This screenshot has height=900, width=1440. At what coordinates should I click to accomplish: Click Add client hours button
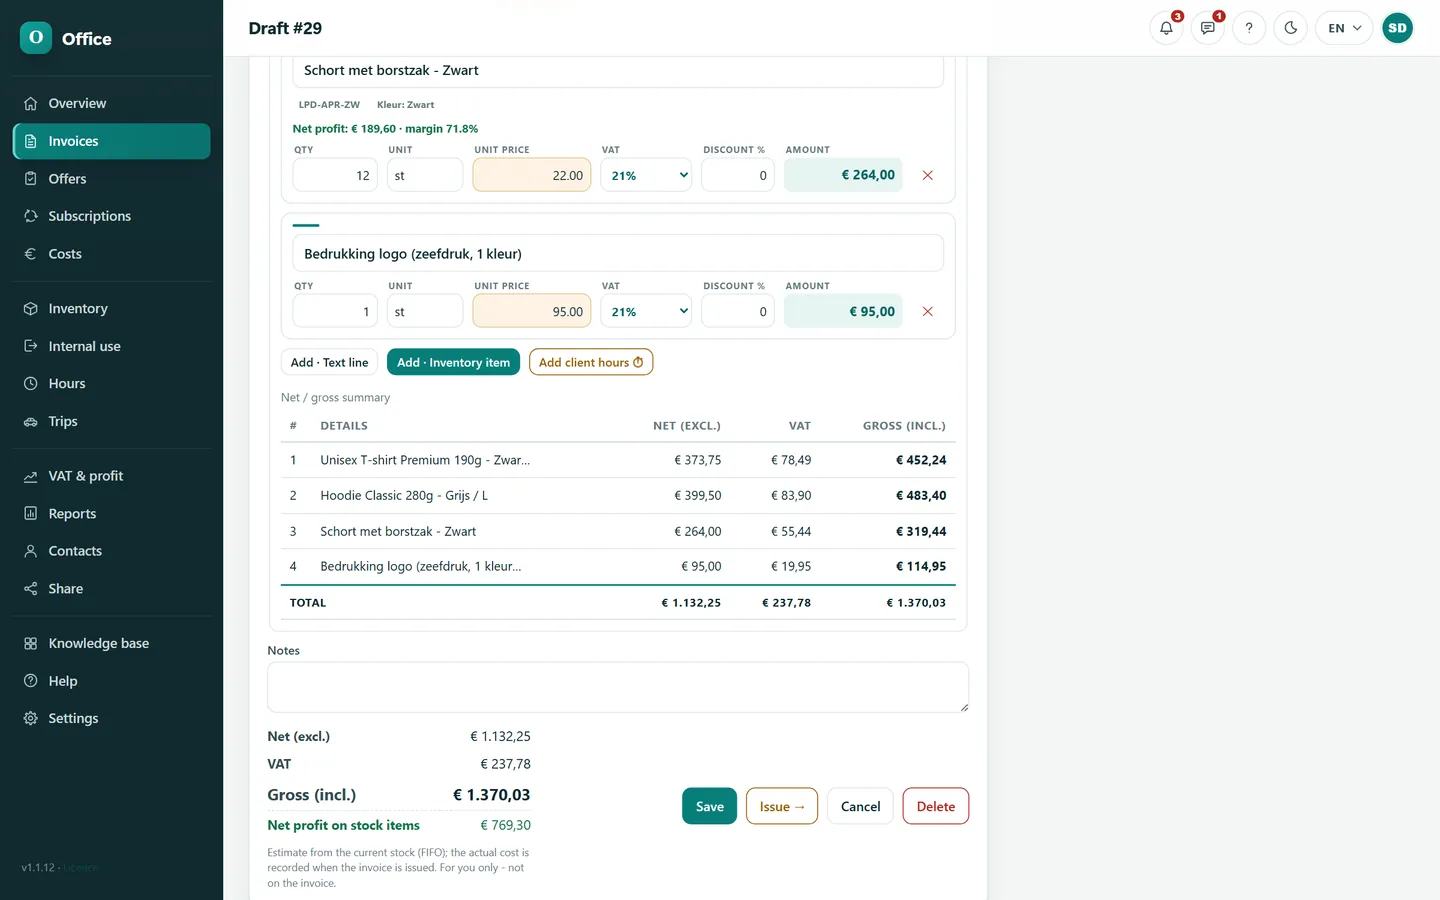tap(591, 362)
